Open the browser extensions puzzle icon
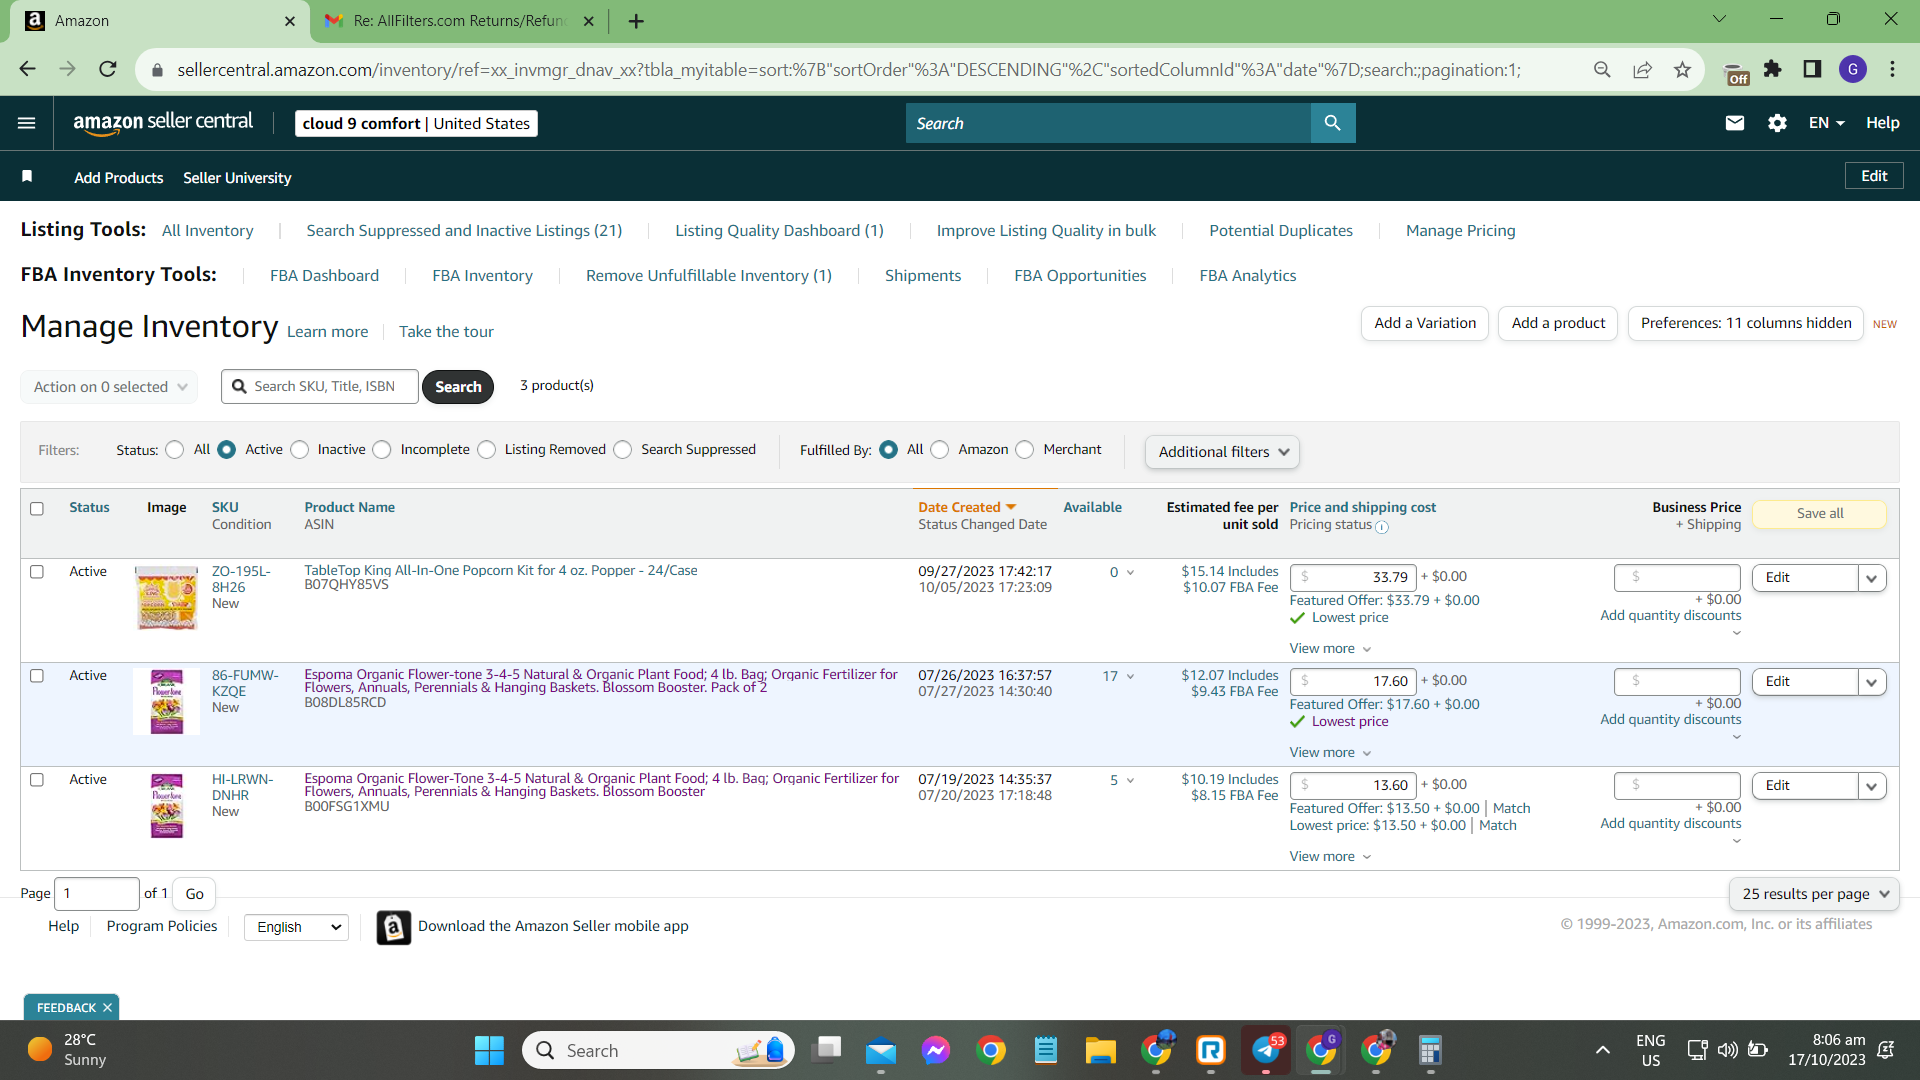Image resolution: width=1920 pixels, height=1080 pixels. click(x=1772, y=69)
